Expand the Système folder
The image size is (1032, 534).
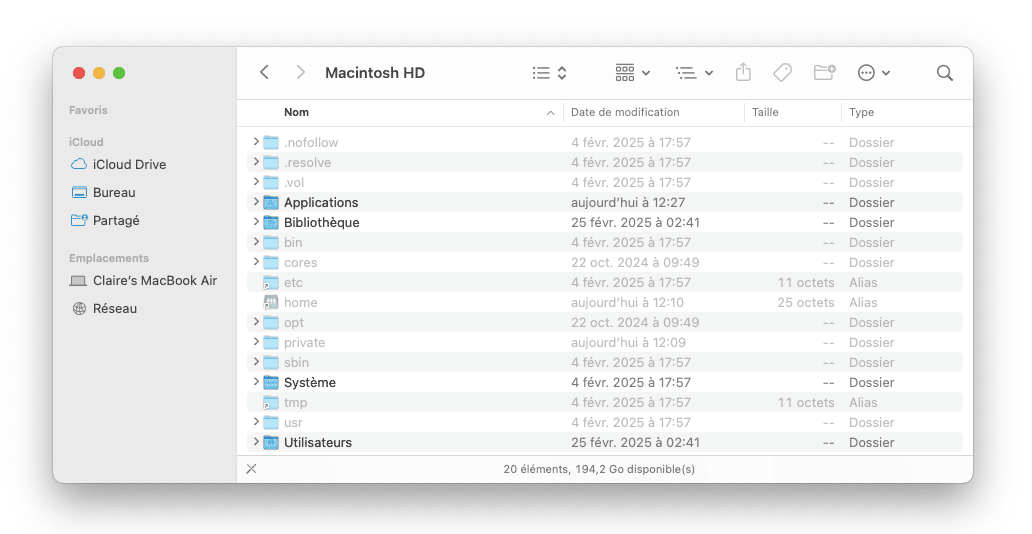coord(256,382)
